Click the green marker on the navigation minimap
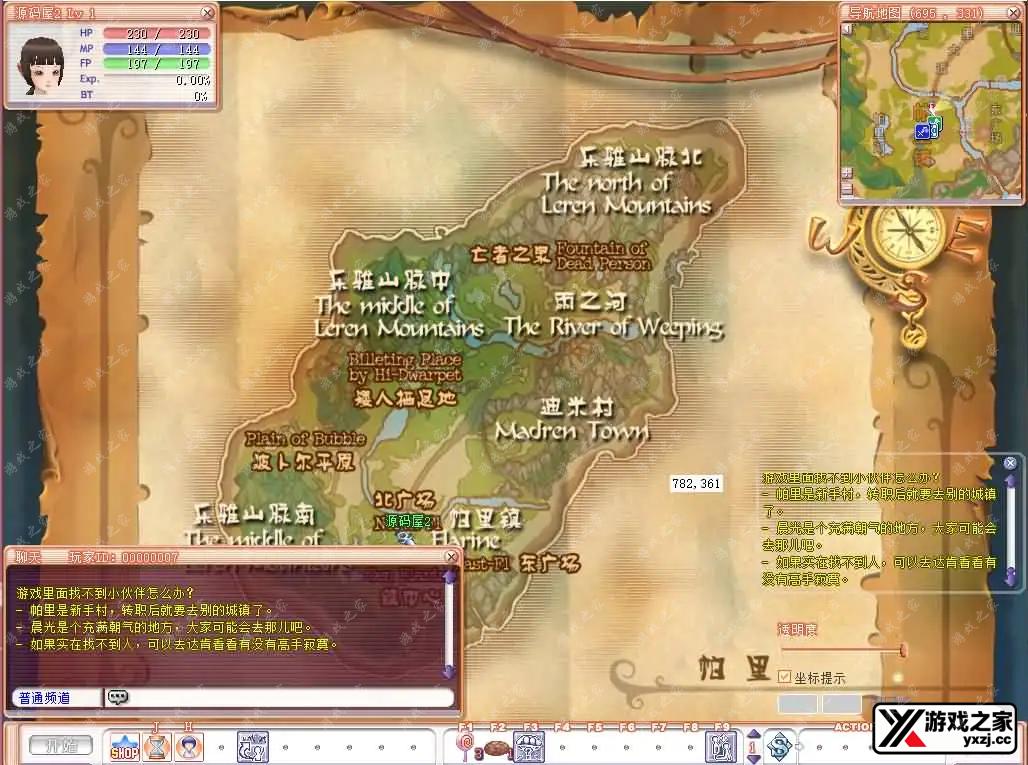The image size is (1028, 765). point(935,124)
